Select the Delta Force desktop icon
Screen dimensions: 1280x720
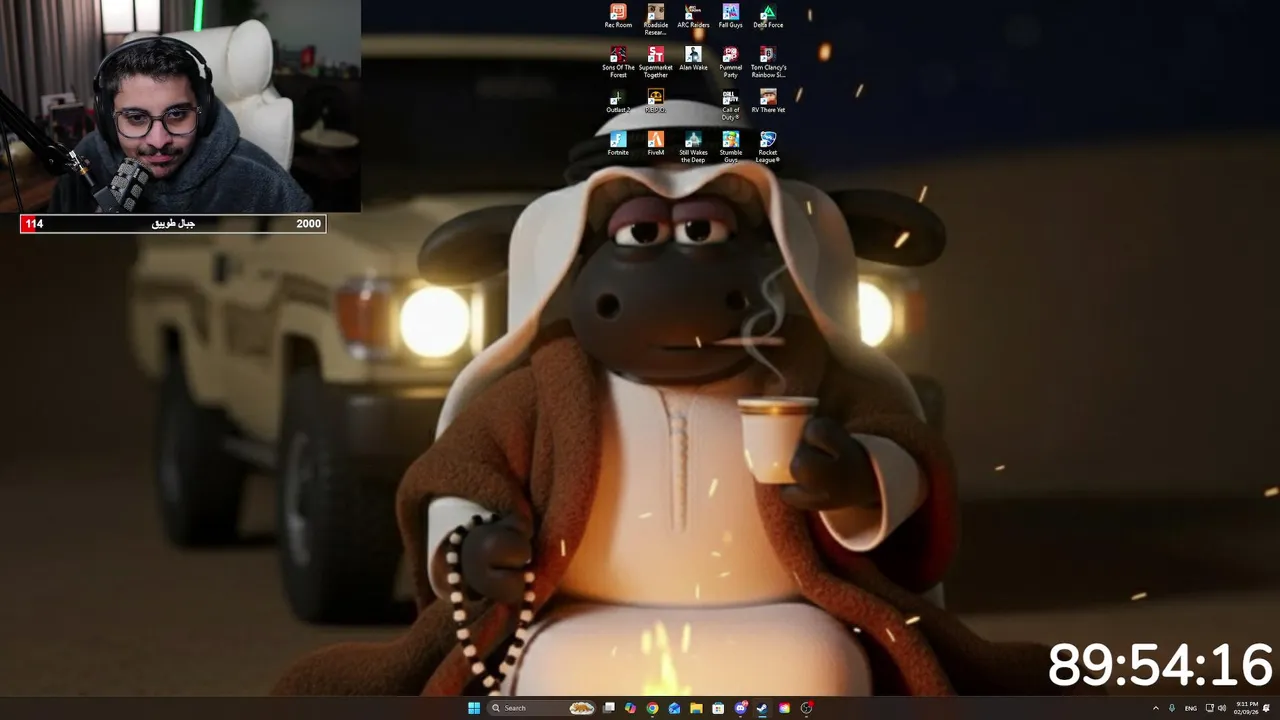click(768, 16)
